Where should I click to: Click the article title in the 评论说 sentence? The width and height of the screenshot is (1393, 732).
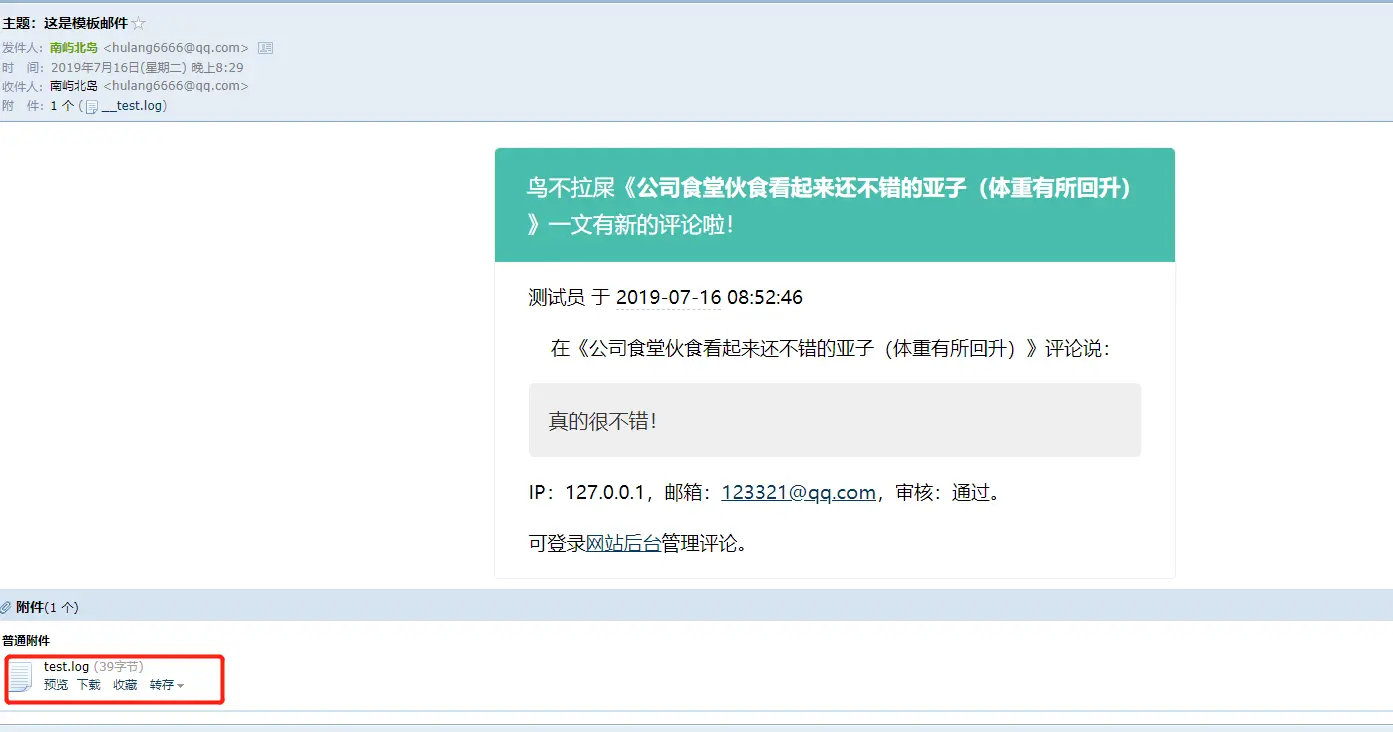(x=808, y=349)
